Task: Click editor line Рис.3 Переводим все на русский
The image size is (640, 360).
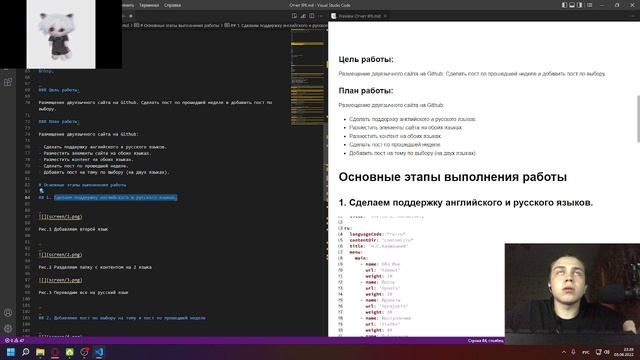Action: [x=84, y=293]
